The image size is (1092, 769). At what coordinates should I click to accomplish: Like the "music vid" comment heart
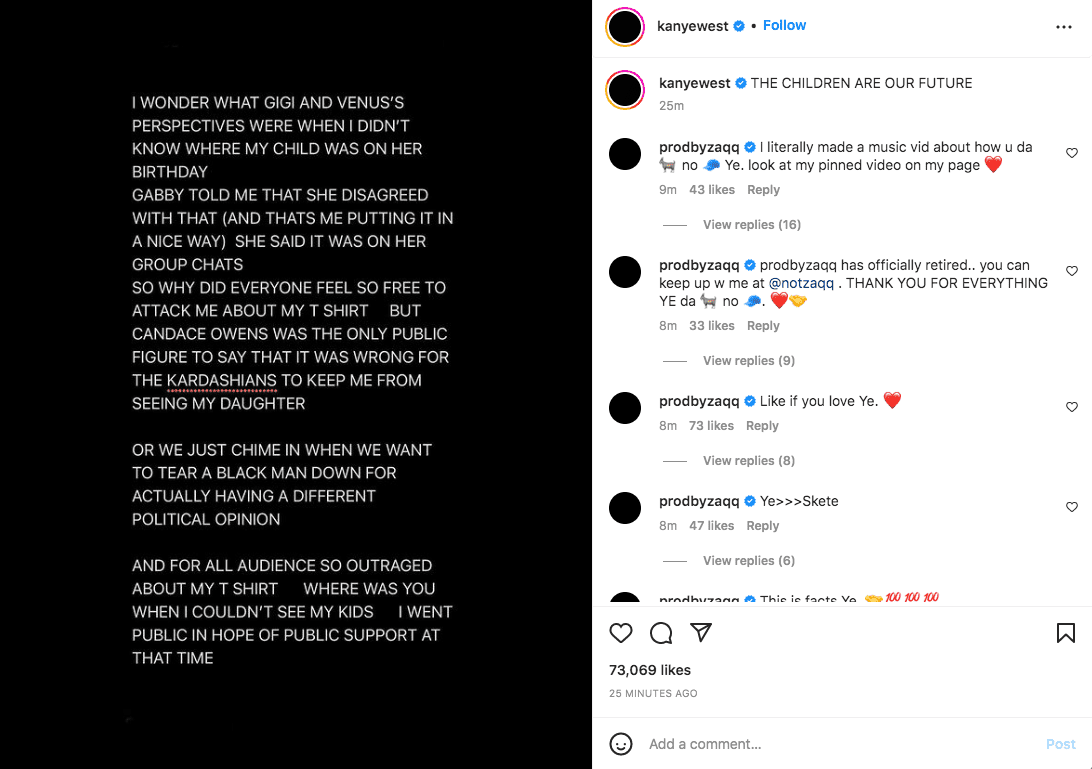tap(1072, 153)
